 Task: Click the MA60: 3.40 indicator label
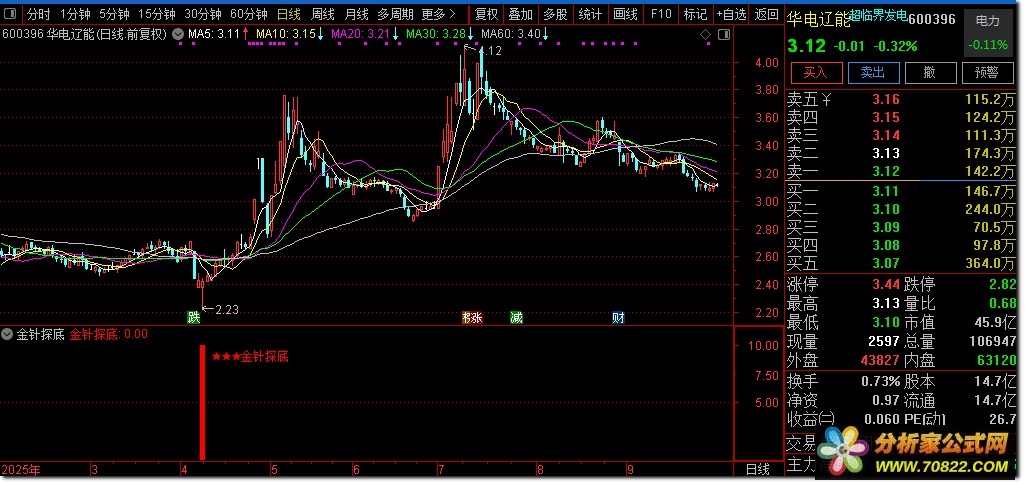[x=515, y=34]
